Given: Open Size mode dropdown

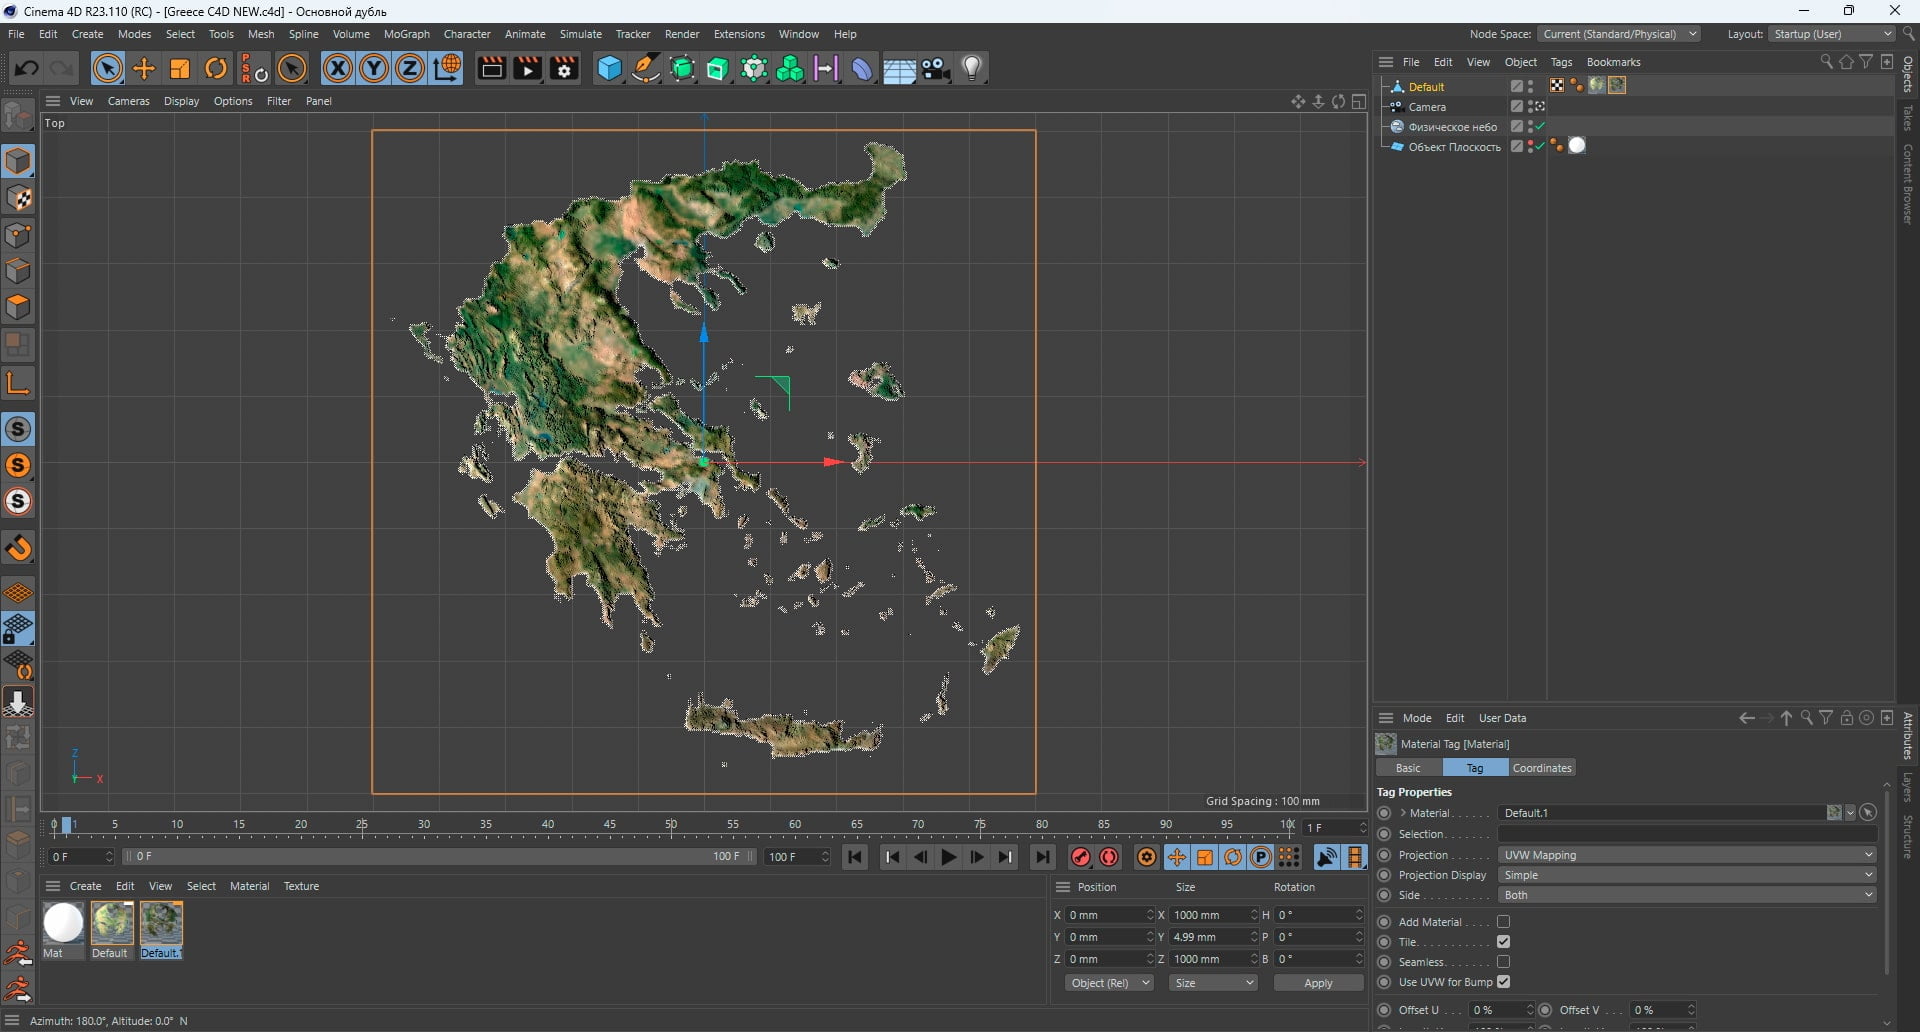Looking at the screenshot, I should point(1213,983).
